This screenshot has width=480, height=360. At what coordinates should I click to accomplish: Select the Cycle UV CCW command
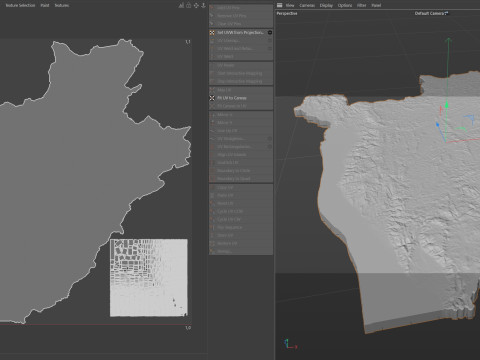[x=241, y=211]
